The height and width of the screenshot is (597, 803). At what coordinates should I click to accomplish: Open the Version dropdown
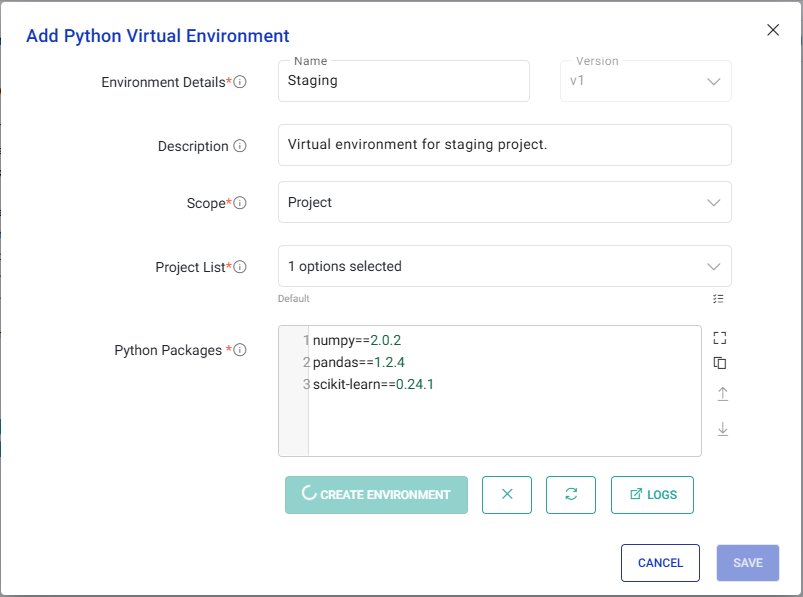[712, 80]
